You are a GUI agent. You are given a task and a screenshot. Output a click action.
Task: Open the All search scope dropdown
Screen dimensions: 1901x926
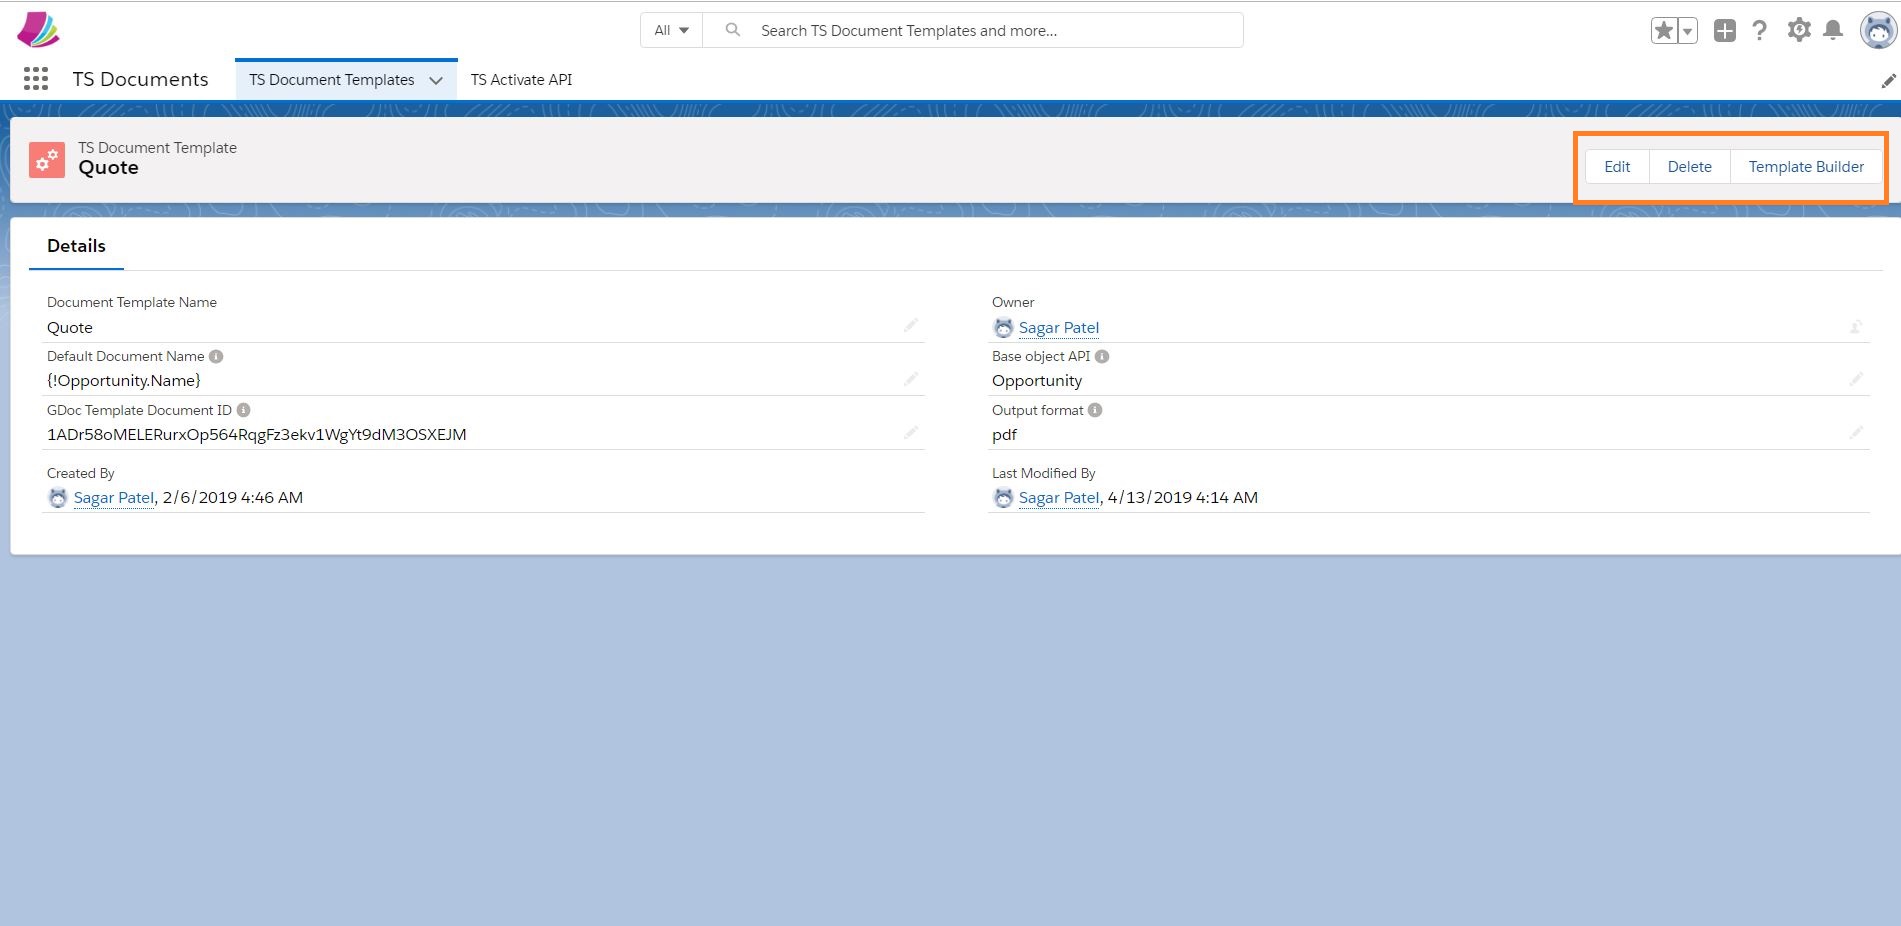point(670,30)
